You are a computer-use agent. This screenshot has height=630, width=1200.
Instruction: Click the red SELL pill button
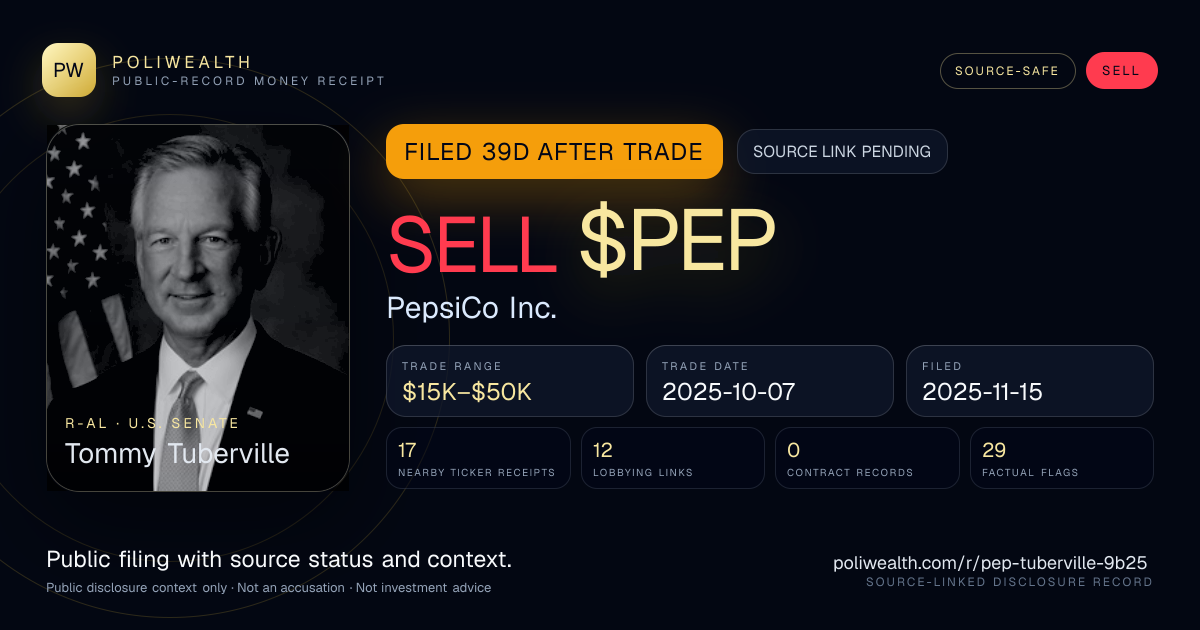tap(1121, 71)
